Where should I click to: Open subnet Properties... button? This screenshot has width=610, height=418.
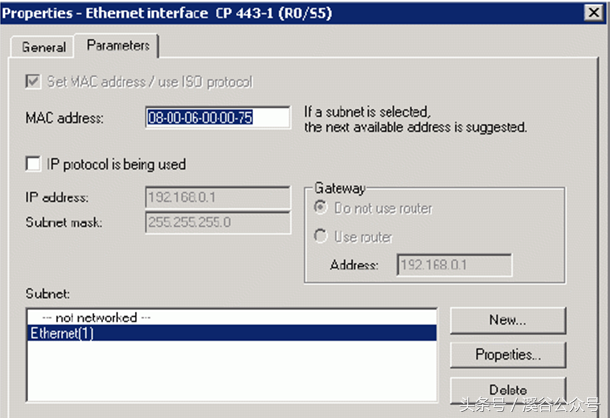(508, 355)
